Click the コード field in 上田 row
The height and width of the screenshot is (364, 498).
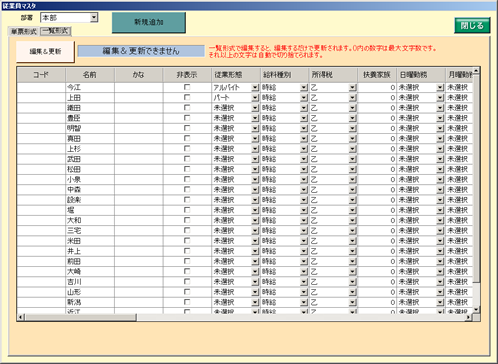[41, 98]
